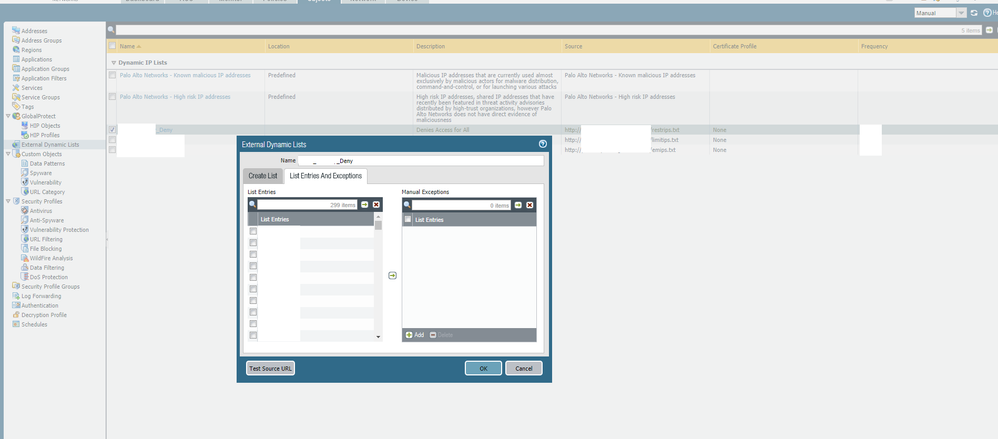Open URL Filtering profiles

point(46,239)
